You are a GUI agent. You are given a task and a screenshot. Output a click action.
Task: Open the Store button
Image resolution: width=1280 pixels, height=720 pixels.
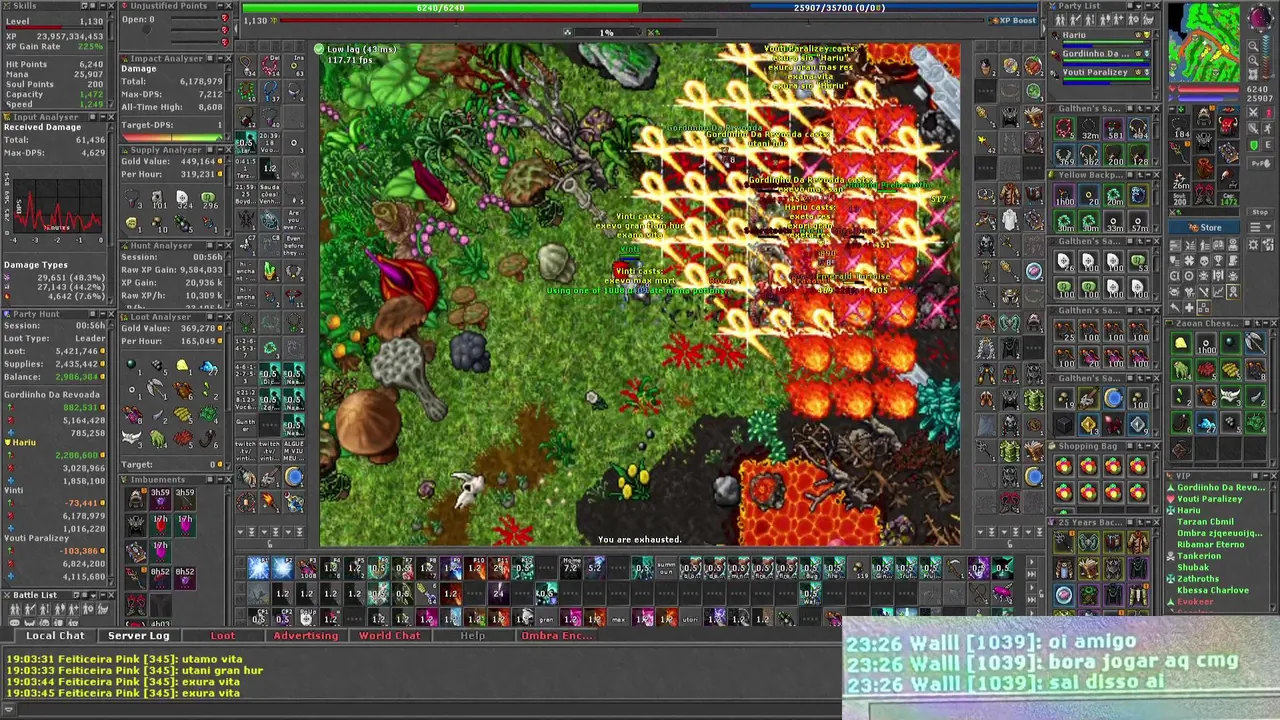tap(1204, 227)
